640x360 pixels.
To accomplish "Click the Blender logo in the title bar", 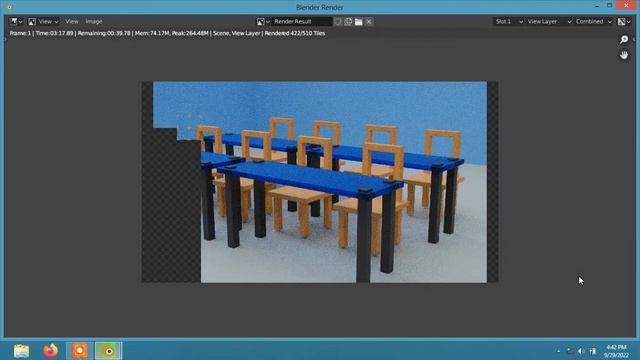I will pyautogui.click(x=9, y=7).
